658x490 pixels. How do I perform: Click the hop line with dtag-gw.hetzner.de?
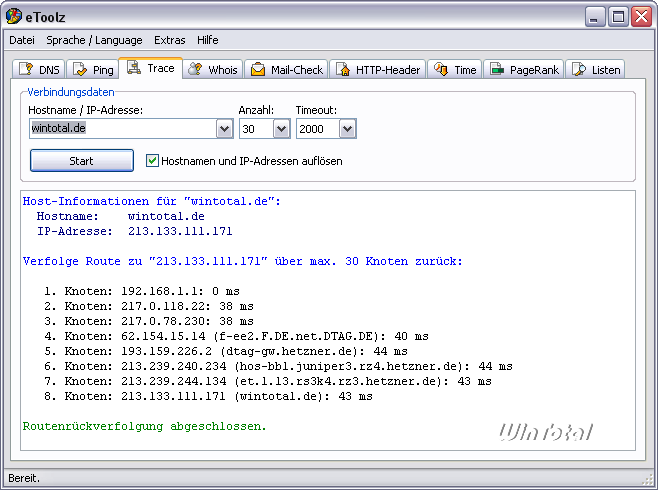(226, 351)
